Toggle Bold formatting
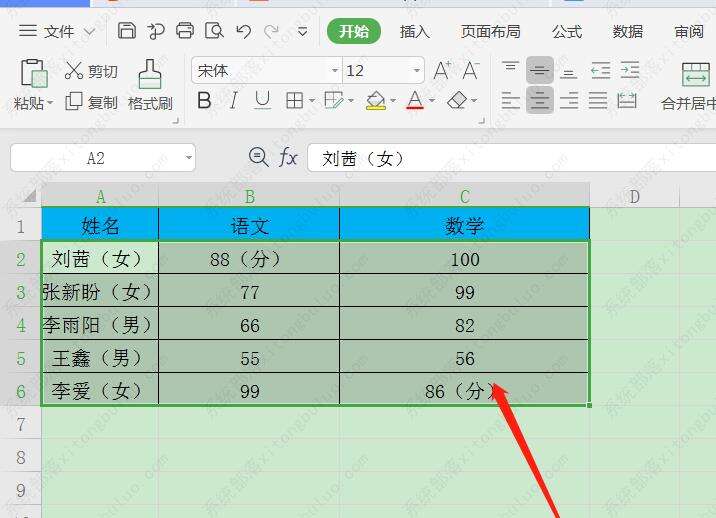 [x=204, y=100]
